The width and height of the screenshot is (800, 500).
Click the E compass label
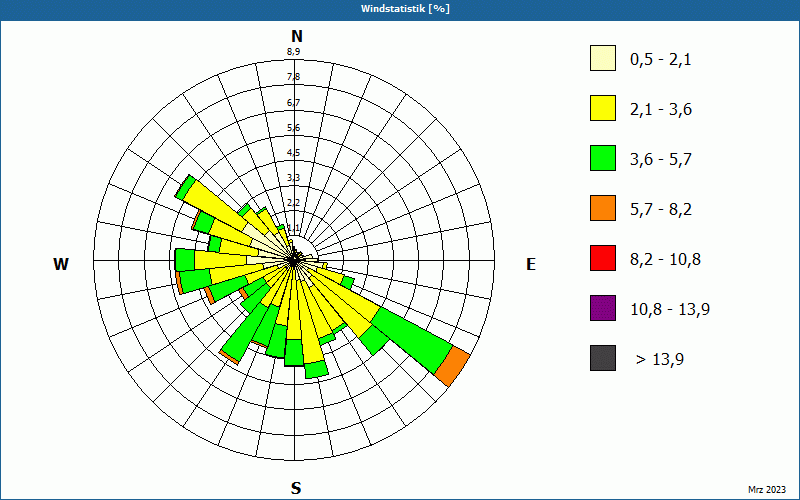pyautogui.click(x=531, y=264)
